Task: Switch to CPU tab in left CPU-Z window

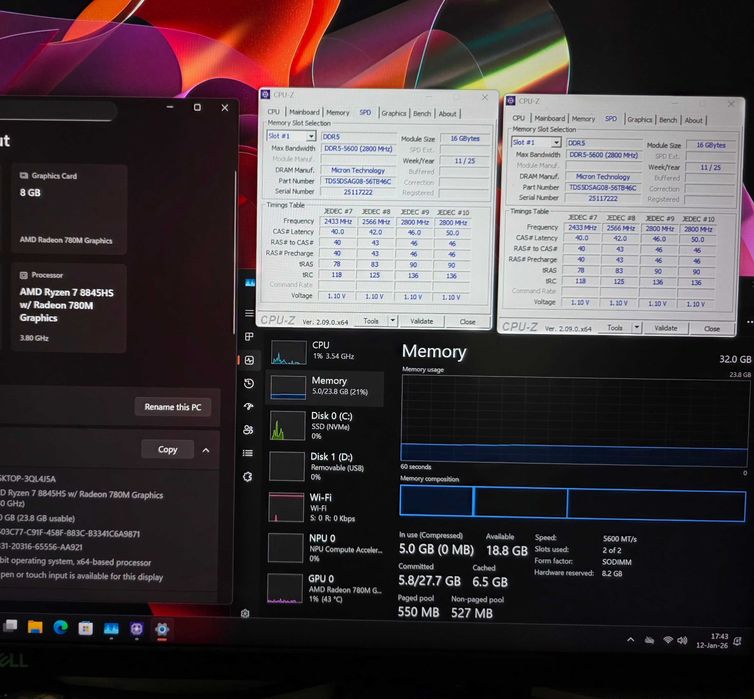Action: coord(274,112)
